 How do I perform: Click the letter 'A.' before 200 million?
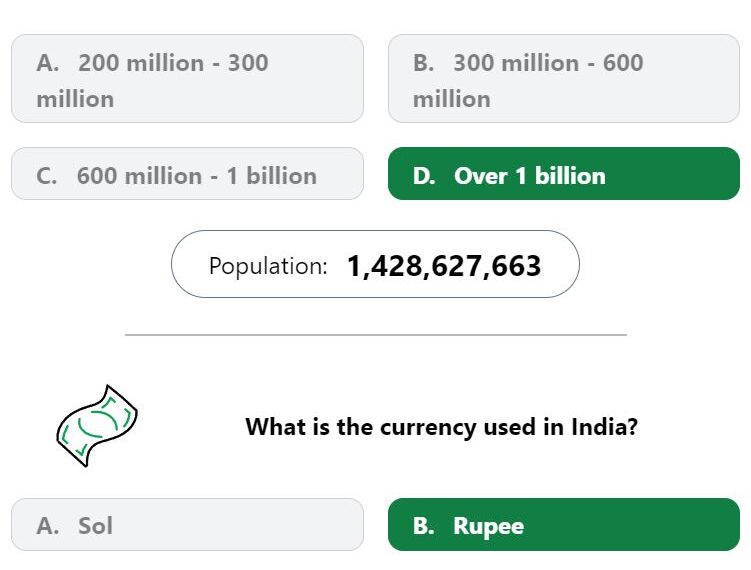point(48,63)
